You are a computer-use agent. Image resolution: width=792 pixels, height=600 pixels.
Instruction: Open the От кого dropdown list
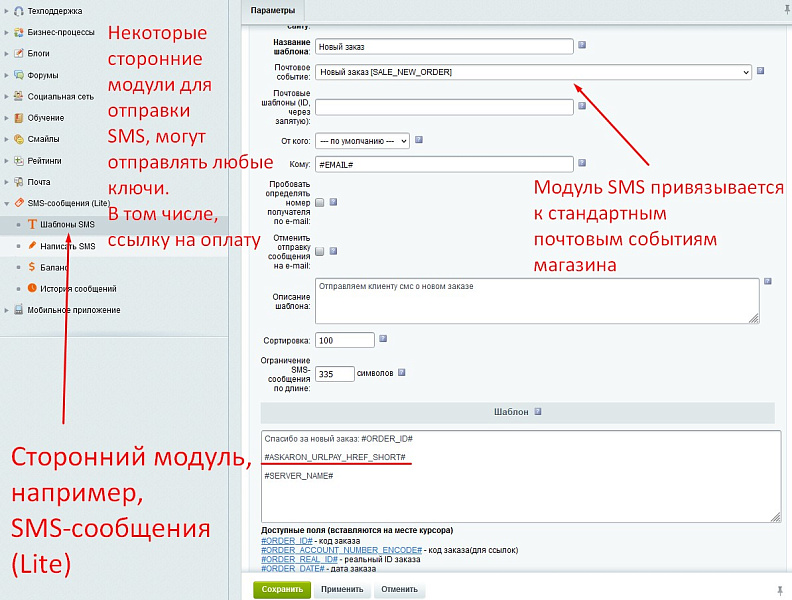point(362,141)
